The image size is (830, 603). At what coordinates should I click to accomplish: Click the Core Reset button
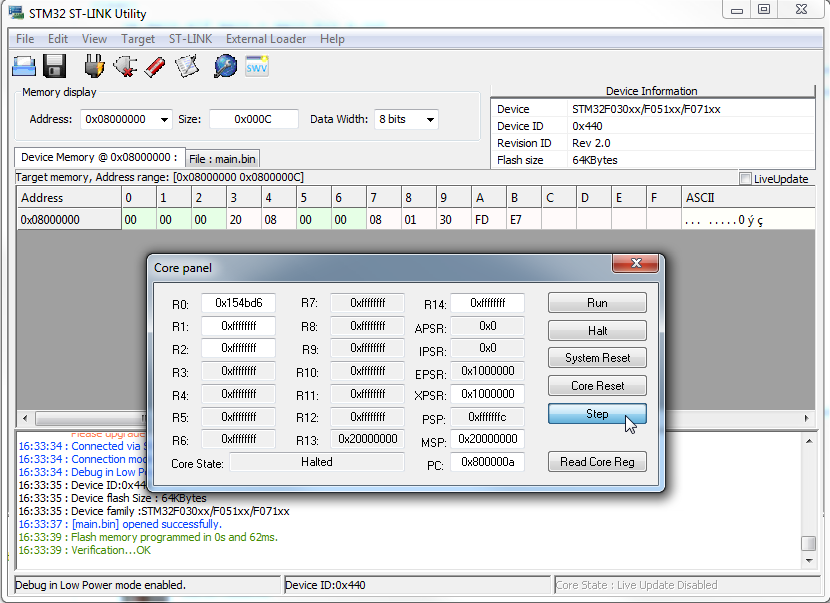point(597,386)
